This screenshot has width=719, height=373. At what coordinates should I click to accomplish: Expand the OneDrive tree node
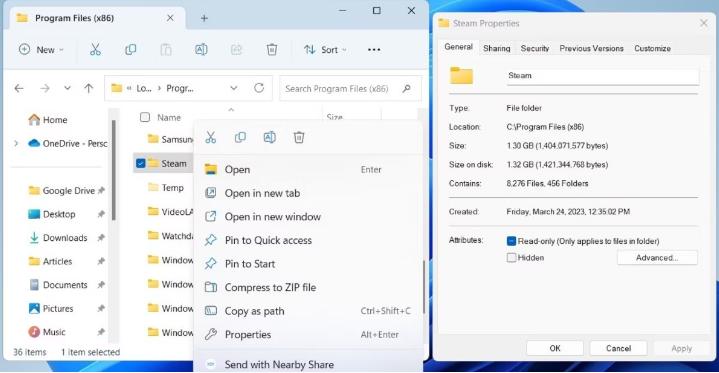[16, 144]
